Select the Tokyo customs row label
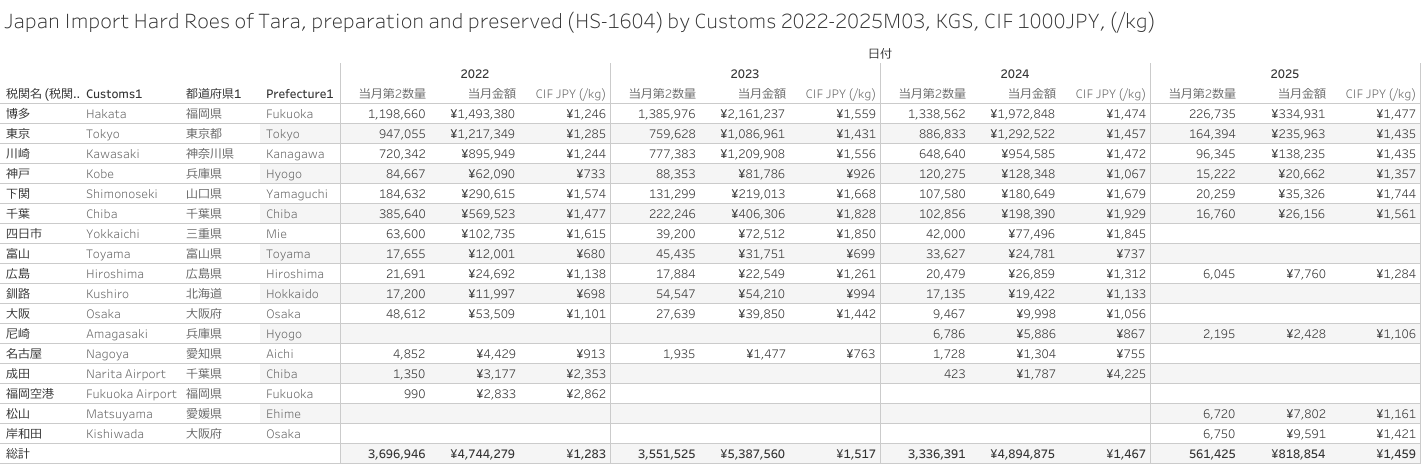The width and height of the screenshot is (1422, 464). (102, 134)
